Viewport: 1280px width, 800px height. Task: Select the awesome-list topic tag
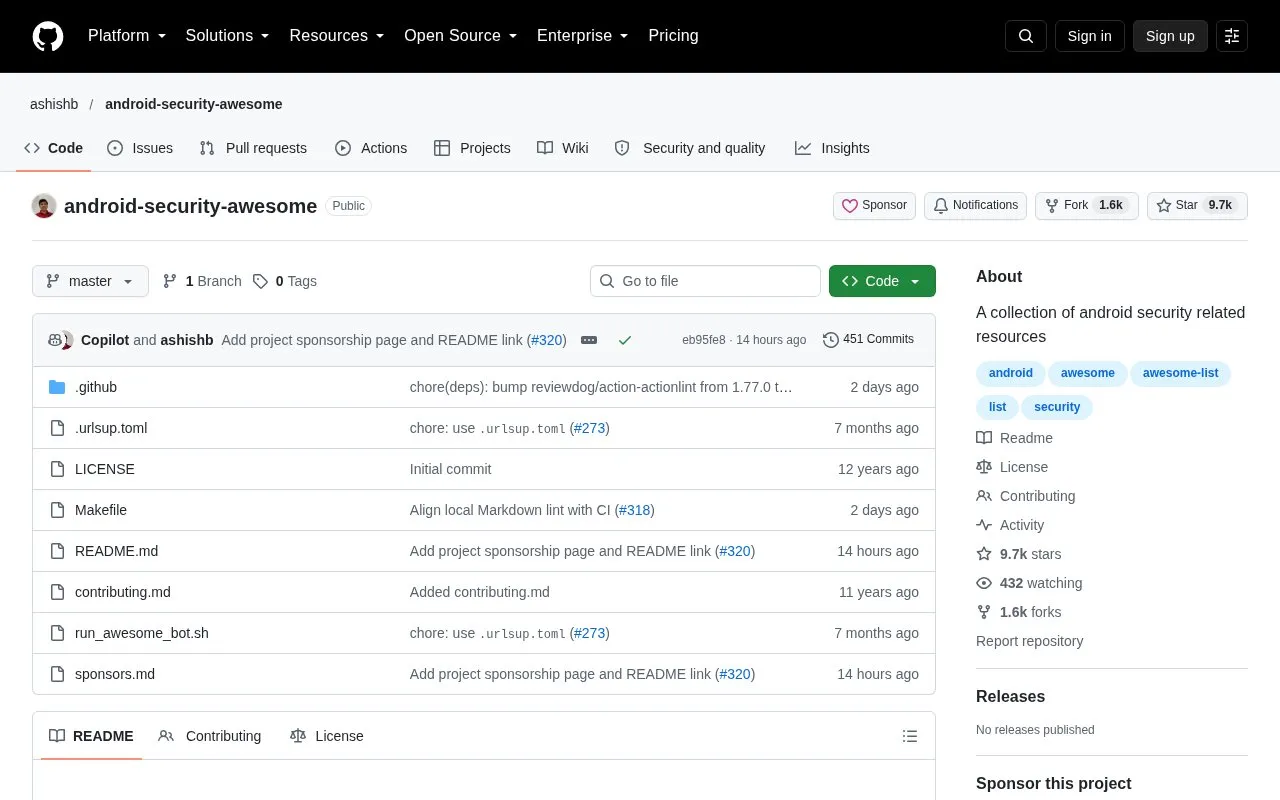(1180, 374)
